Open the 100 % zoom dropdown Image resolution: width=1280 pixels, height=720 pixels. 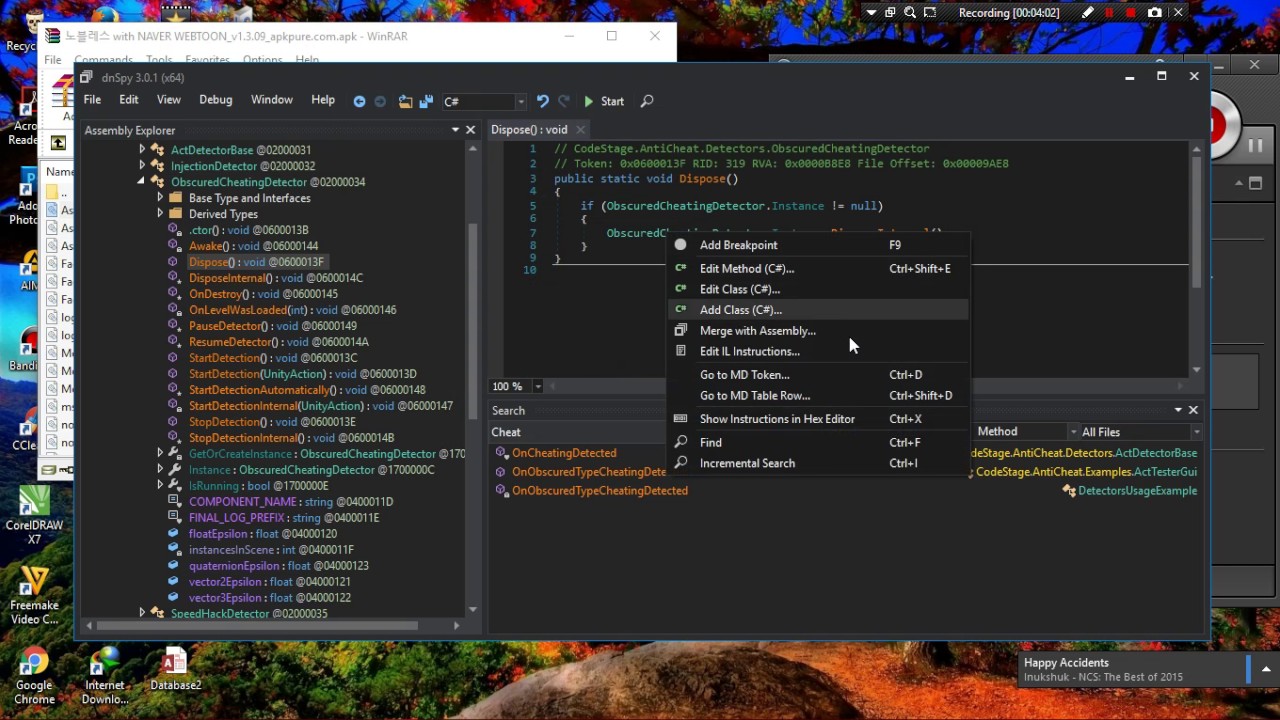coord(537,386)
